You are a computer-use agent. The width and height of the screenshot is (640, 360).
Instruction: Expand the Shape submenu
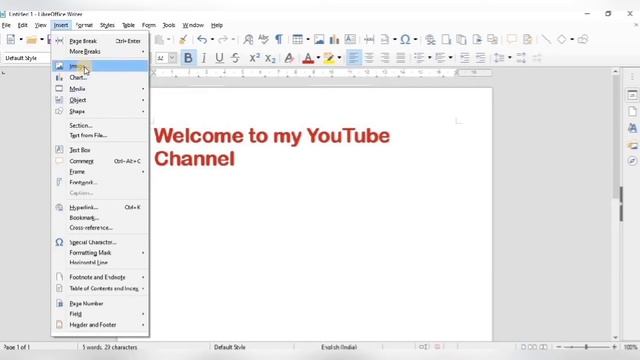100,111
